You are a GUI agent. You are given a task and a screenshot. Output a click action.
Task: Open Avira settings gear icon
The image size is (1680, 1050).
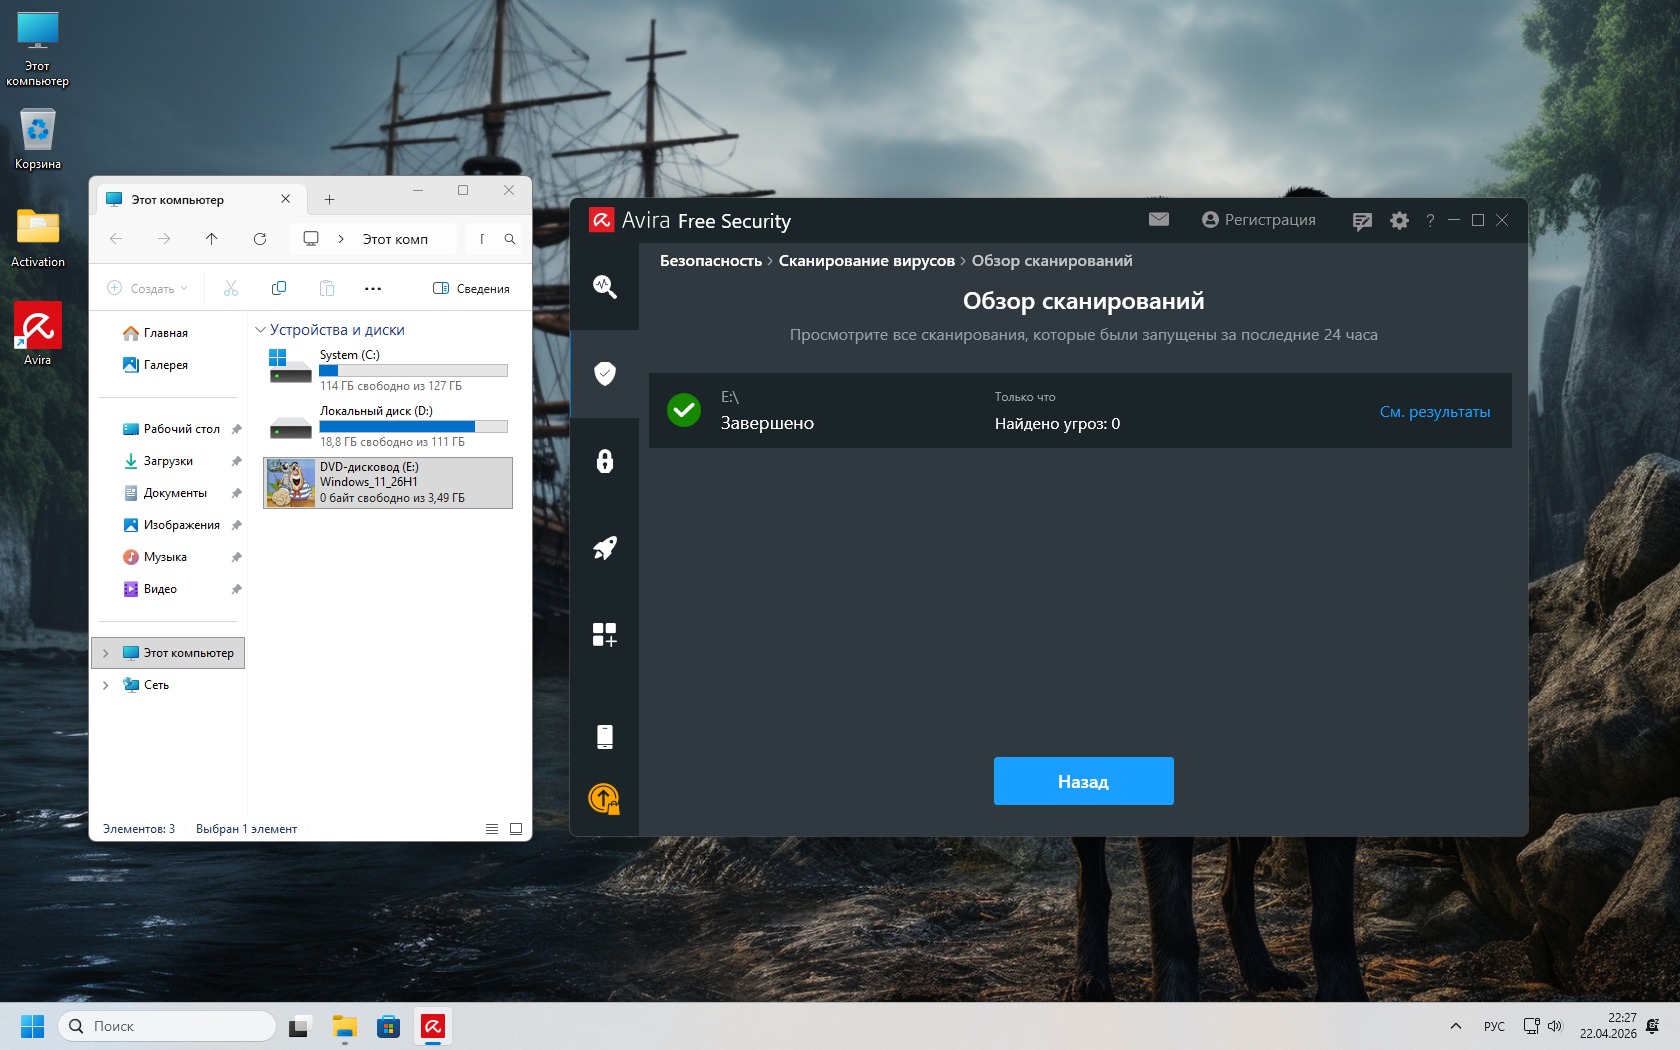point(1399,221)
